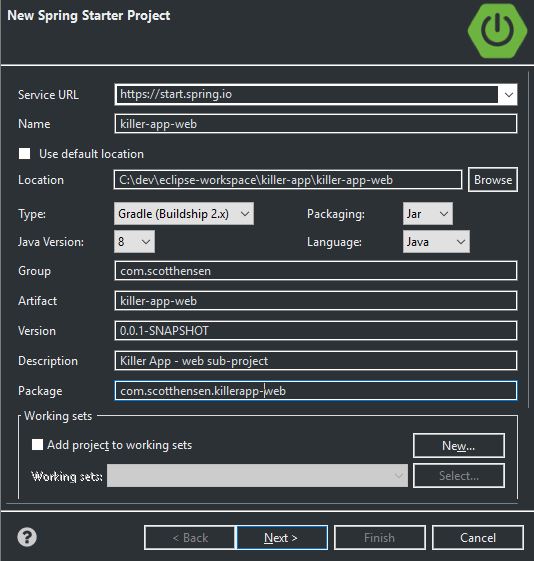534x561 pixels.
Task: Click the Select... working sets button
Action: [x=459, y=475]
